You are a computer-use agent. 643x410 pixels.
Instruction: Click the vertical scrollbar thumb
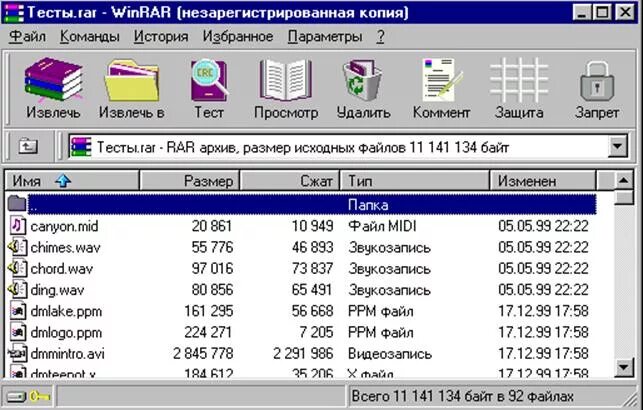[x=625, y=197]
